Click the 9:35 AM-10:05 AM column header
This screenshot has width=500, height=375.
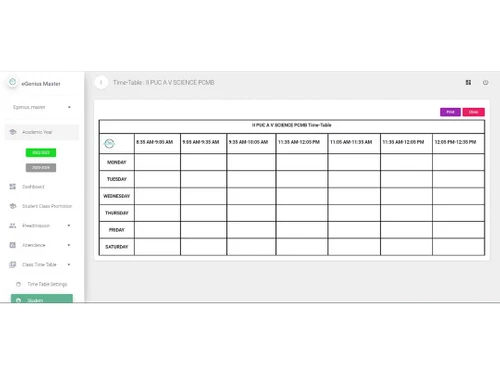(x=251, y=143)
